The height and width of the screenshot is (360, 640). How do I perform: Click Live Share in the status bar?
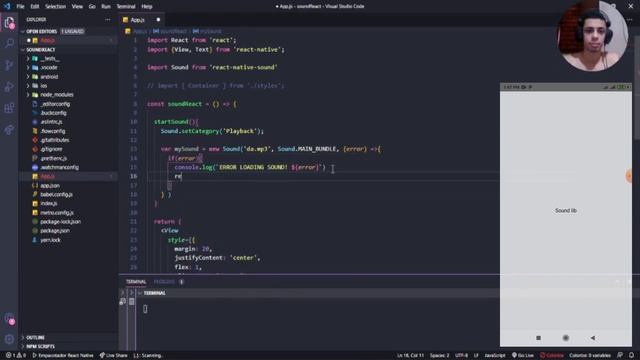click(x=113, y=356)
